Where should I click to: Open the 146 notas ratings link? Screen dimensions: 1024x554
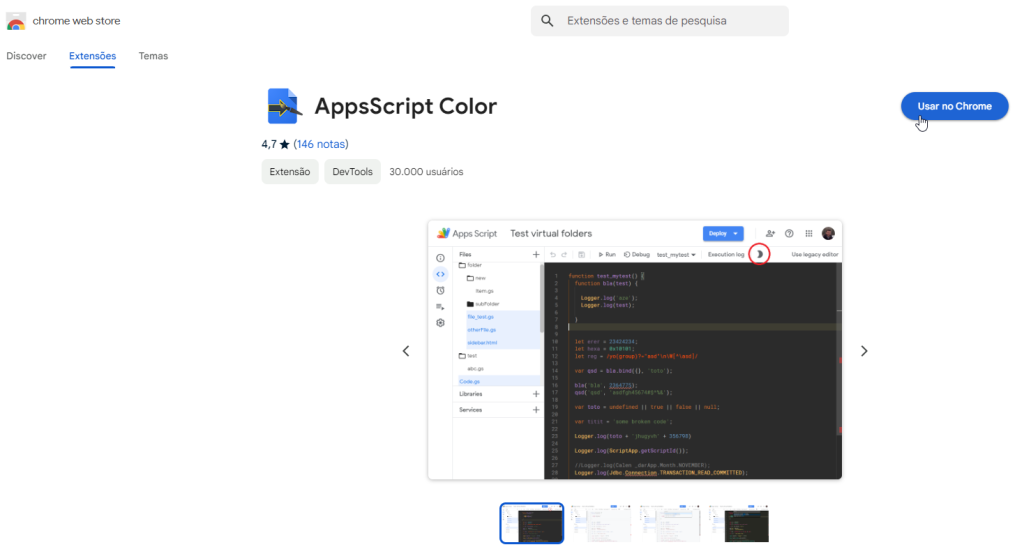tap(321, 144)
